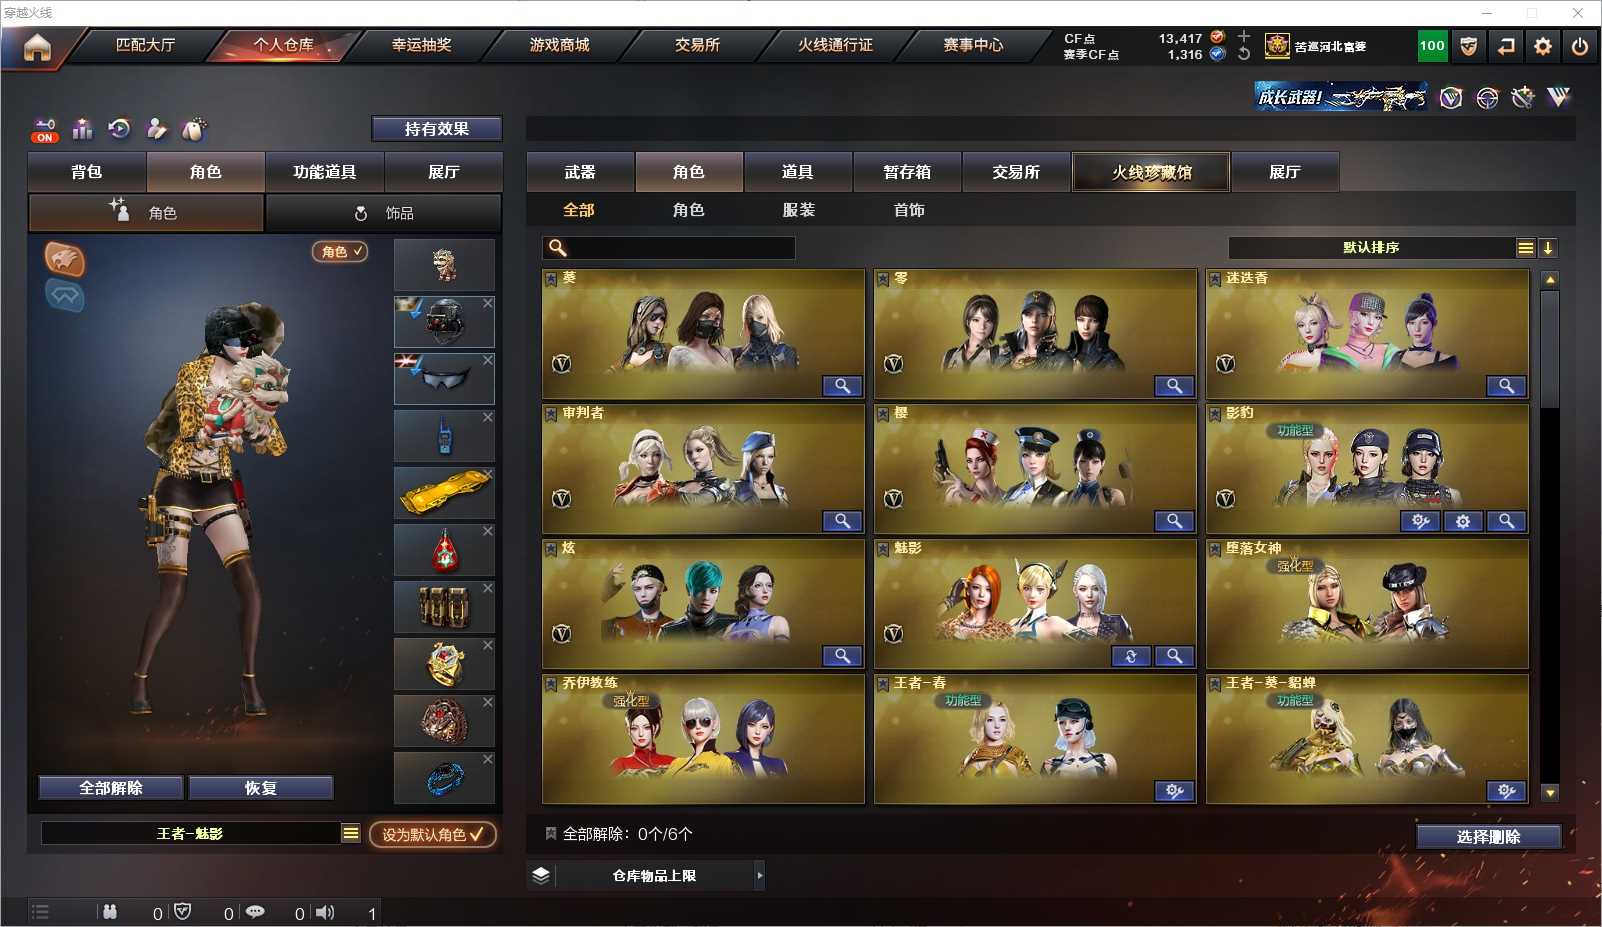1602x927 pixels.
Task: Select the 堕落女神 character card
Action: [1367, 604]
